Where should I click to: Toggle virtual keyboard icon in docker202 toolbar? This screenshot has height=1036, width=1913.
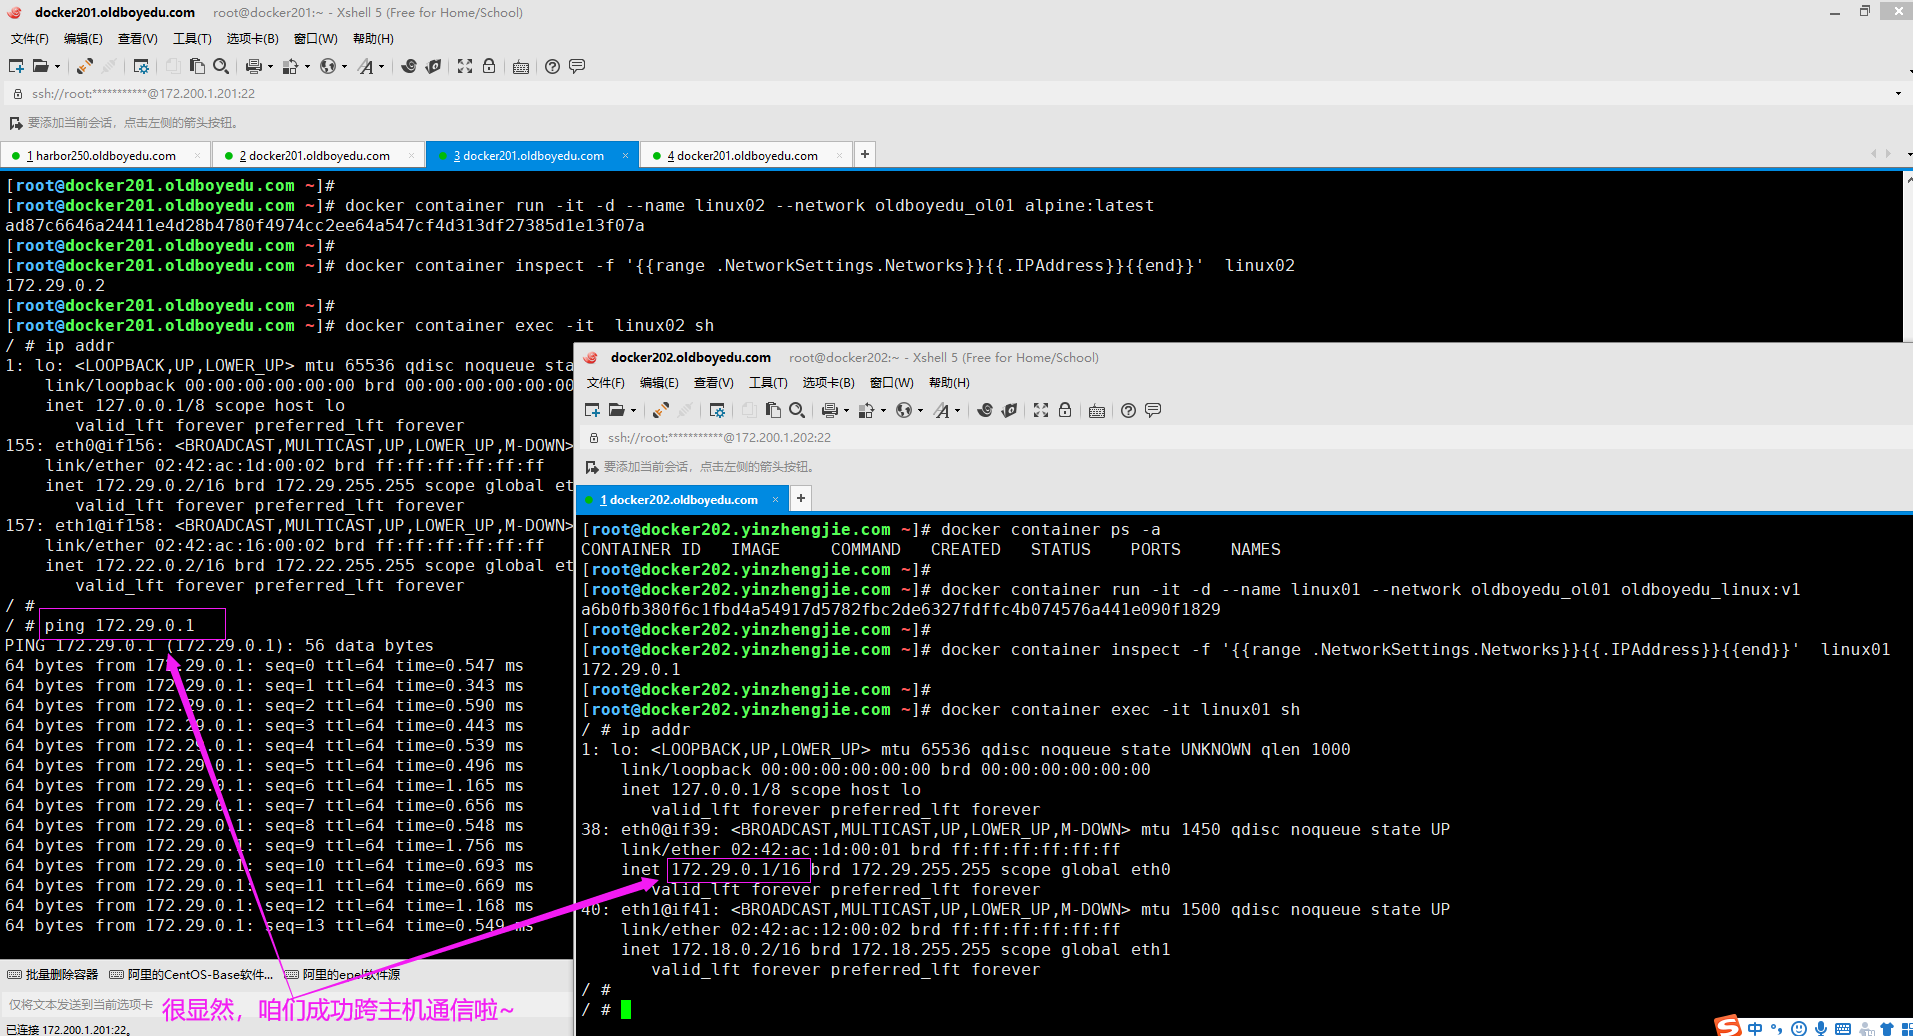click(1097, 410)
